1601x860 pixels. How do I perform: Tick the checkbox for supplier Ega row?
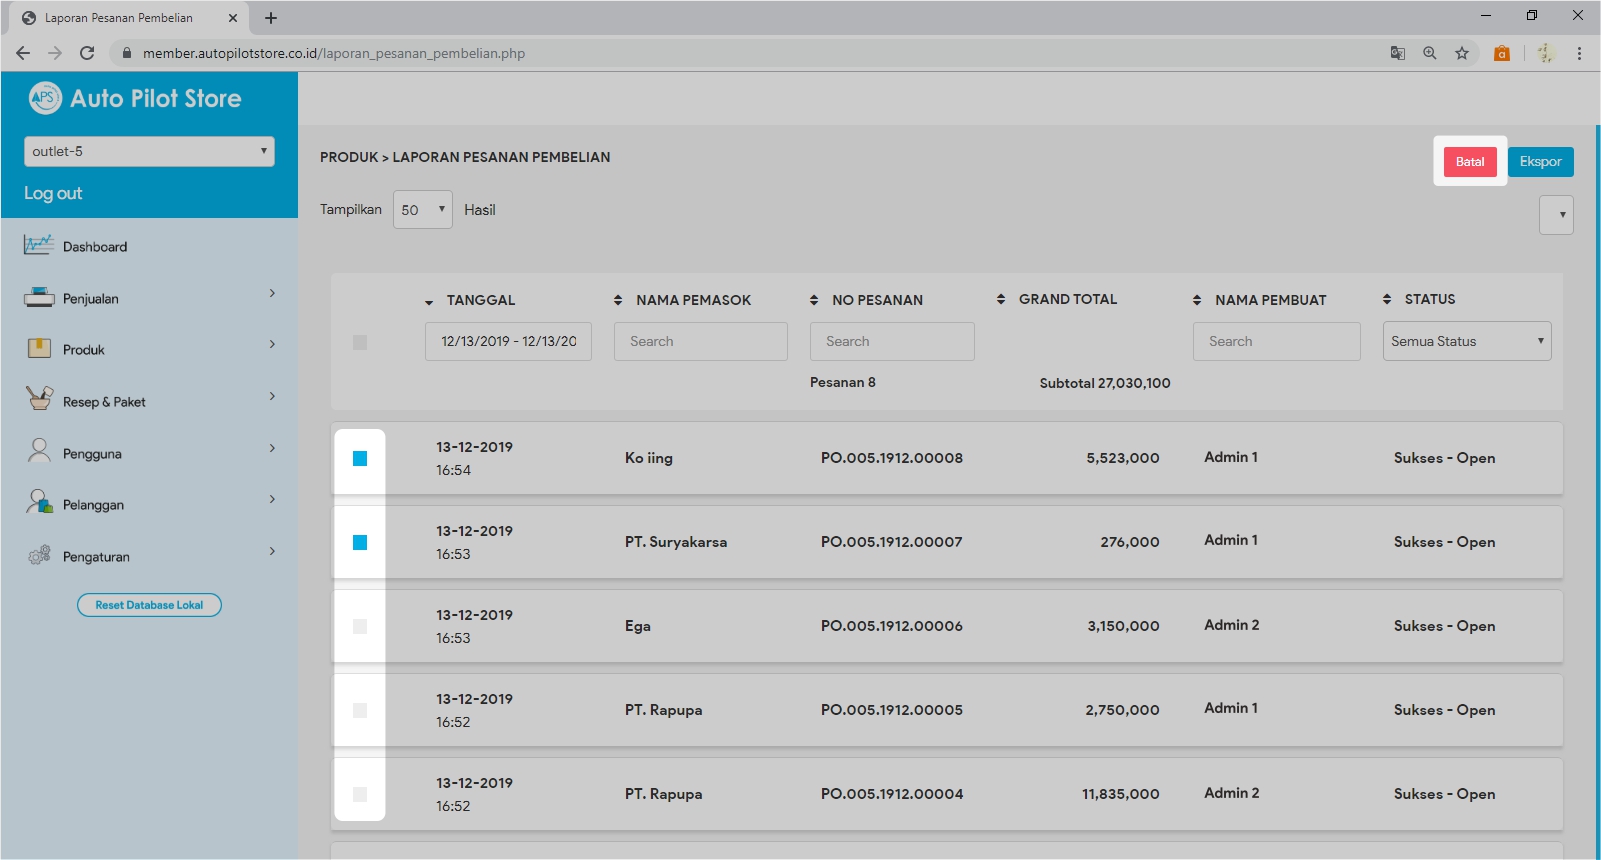pyautogui.click(x=360, y=627)
